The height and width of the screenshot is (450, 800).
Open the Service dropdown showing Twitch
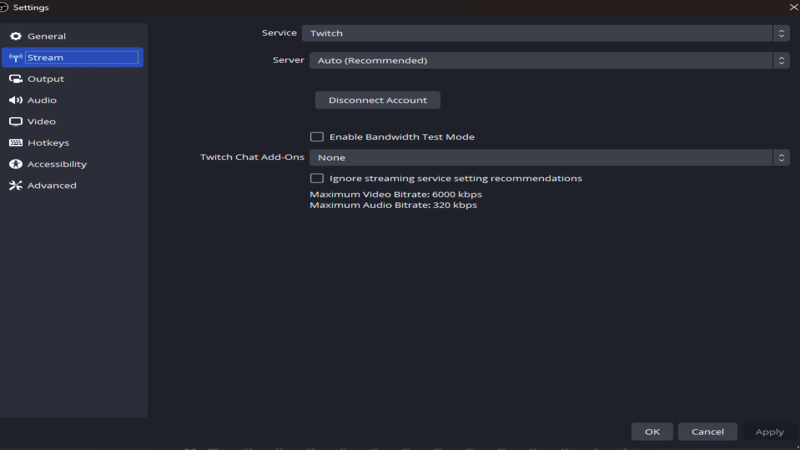tap(545, 33)
